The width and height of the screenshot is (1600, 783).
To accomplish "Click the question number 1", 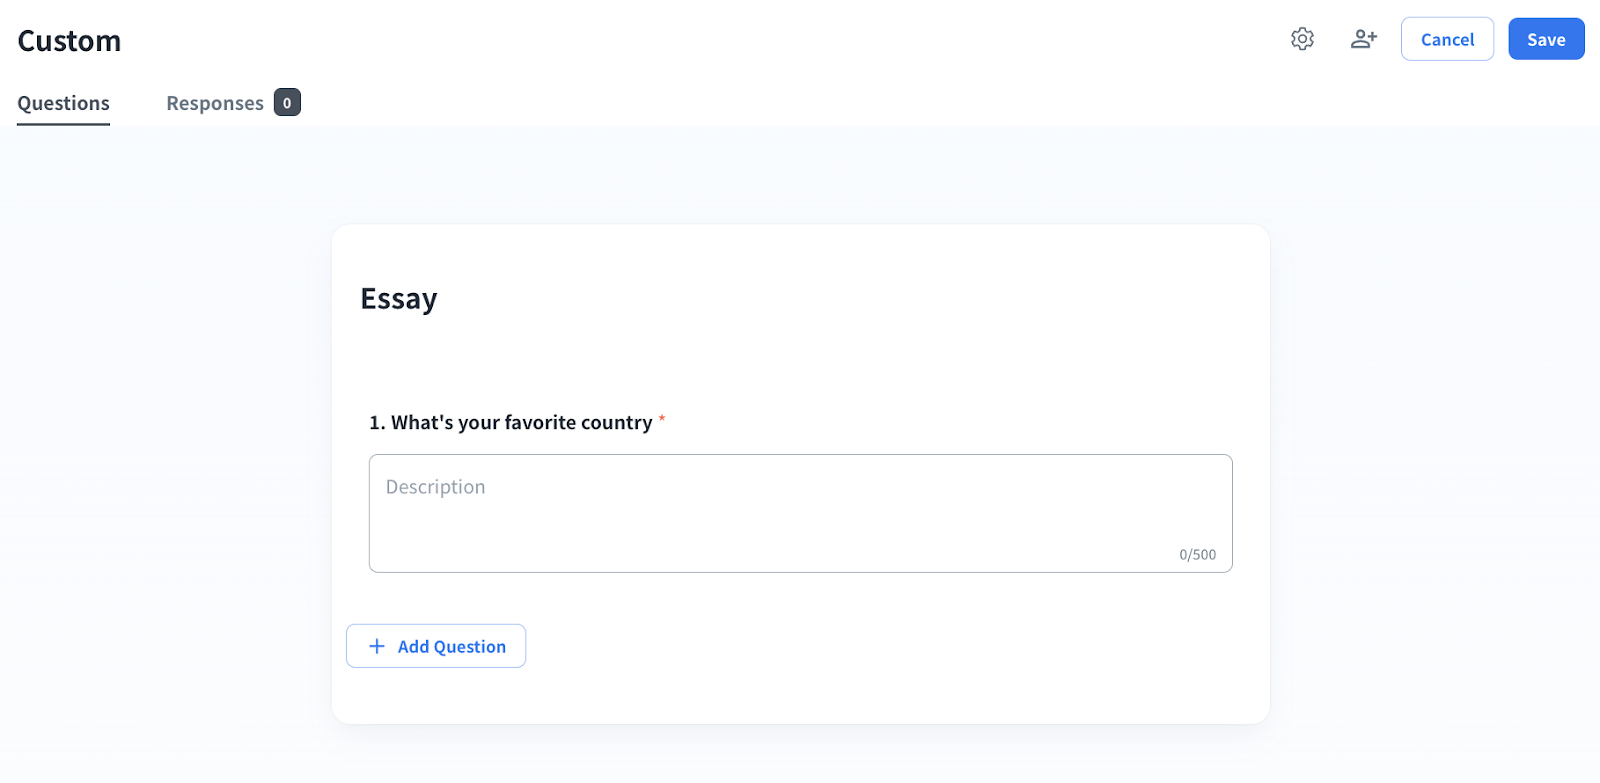I will coord(376,423).
